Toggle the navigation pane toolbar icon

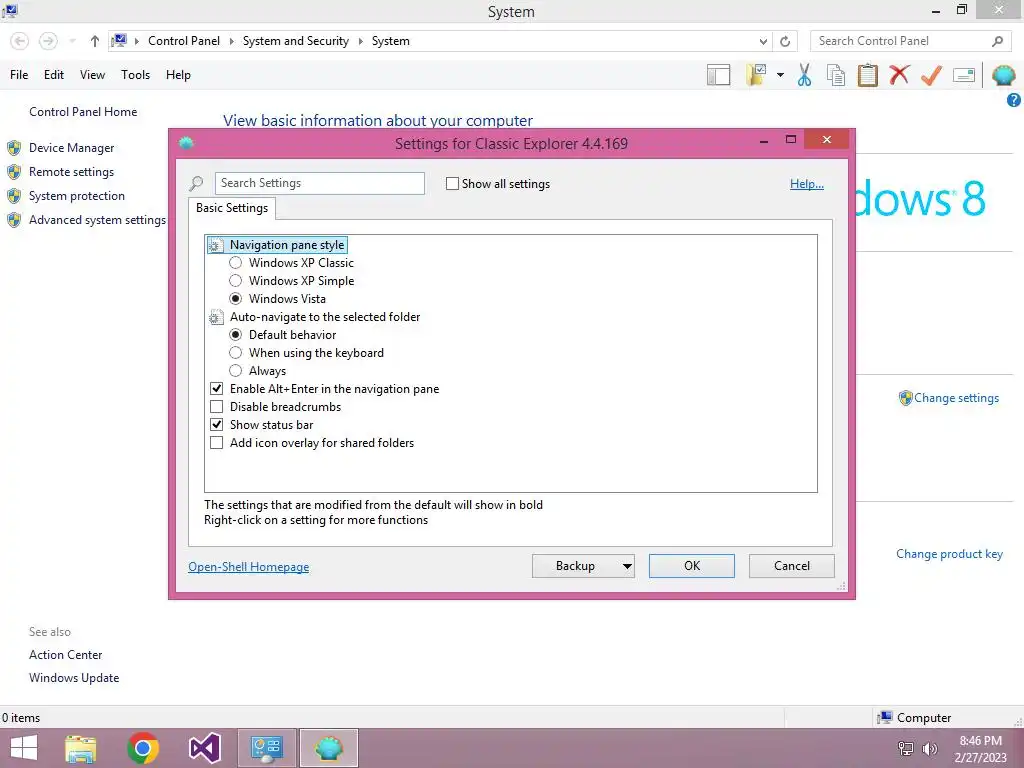tap(718, 75)
